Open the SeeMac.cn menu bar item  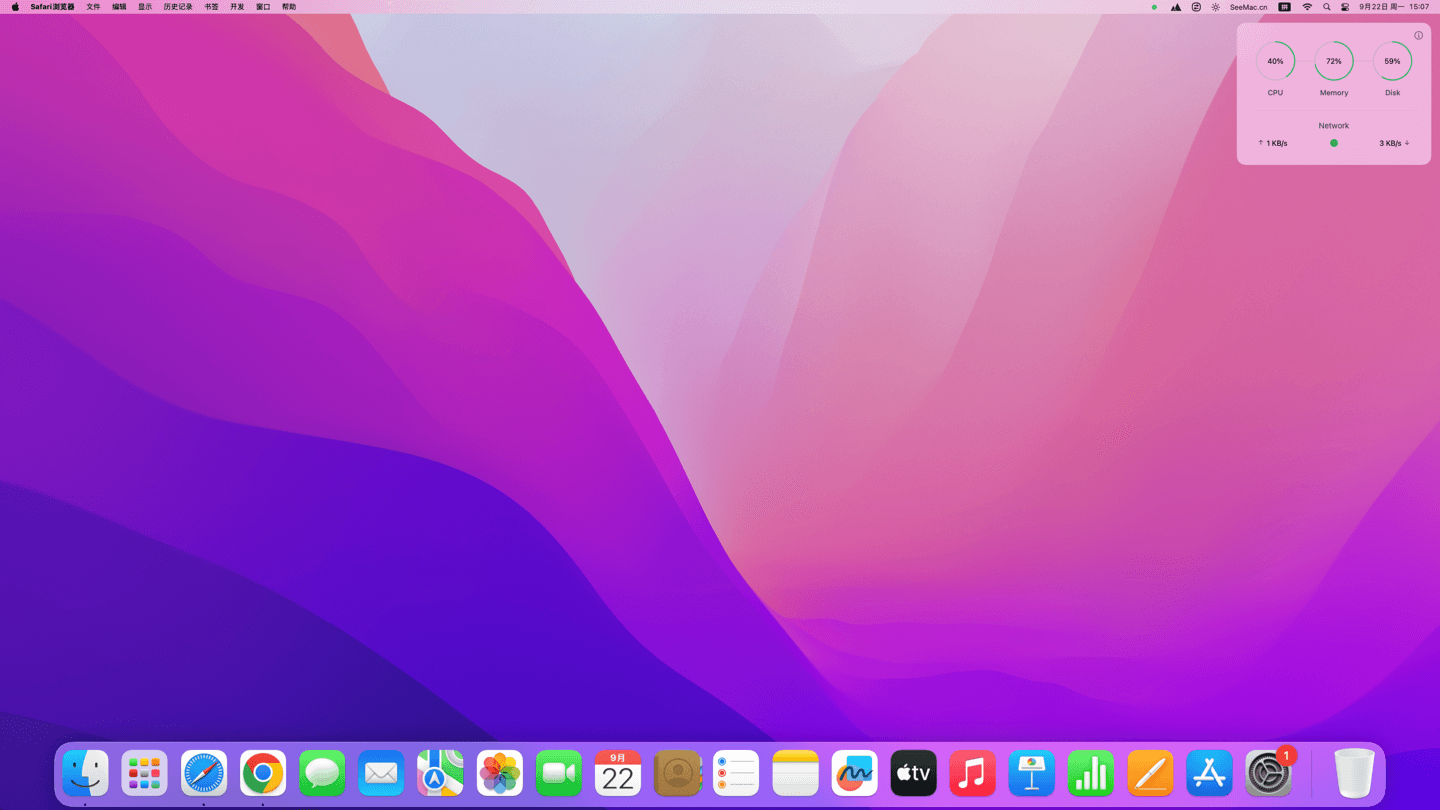click(x=1248, y=7)
